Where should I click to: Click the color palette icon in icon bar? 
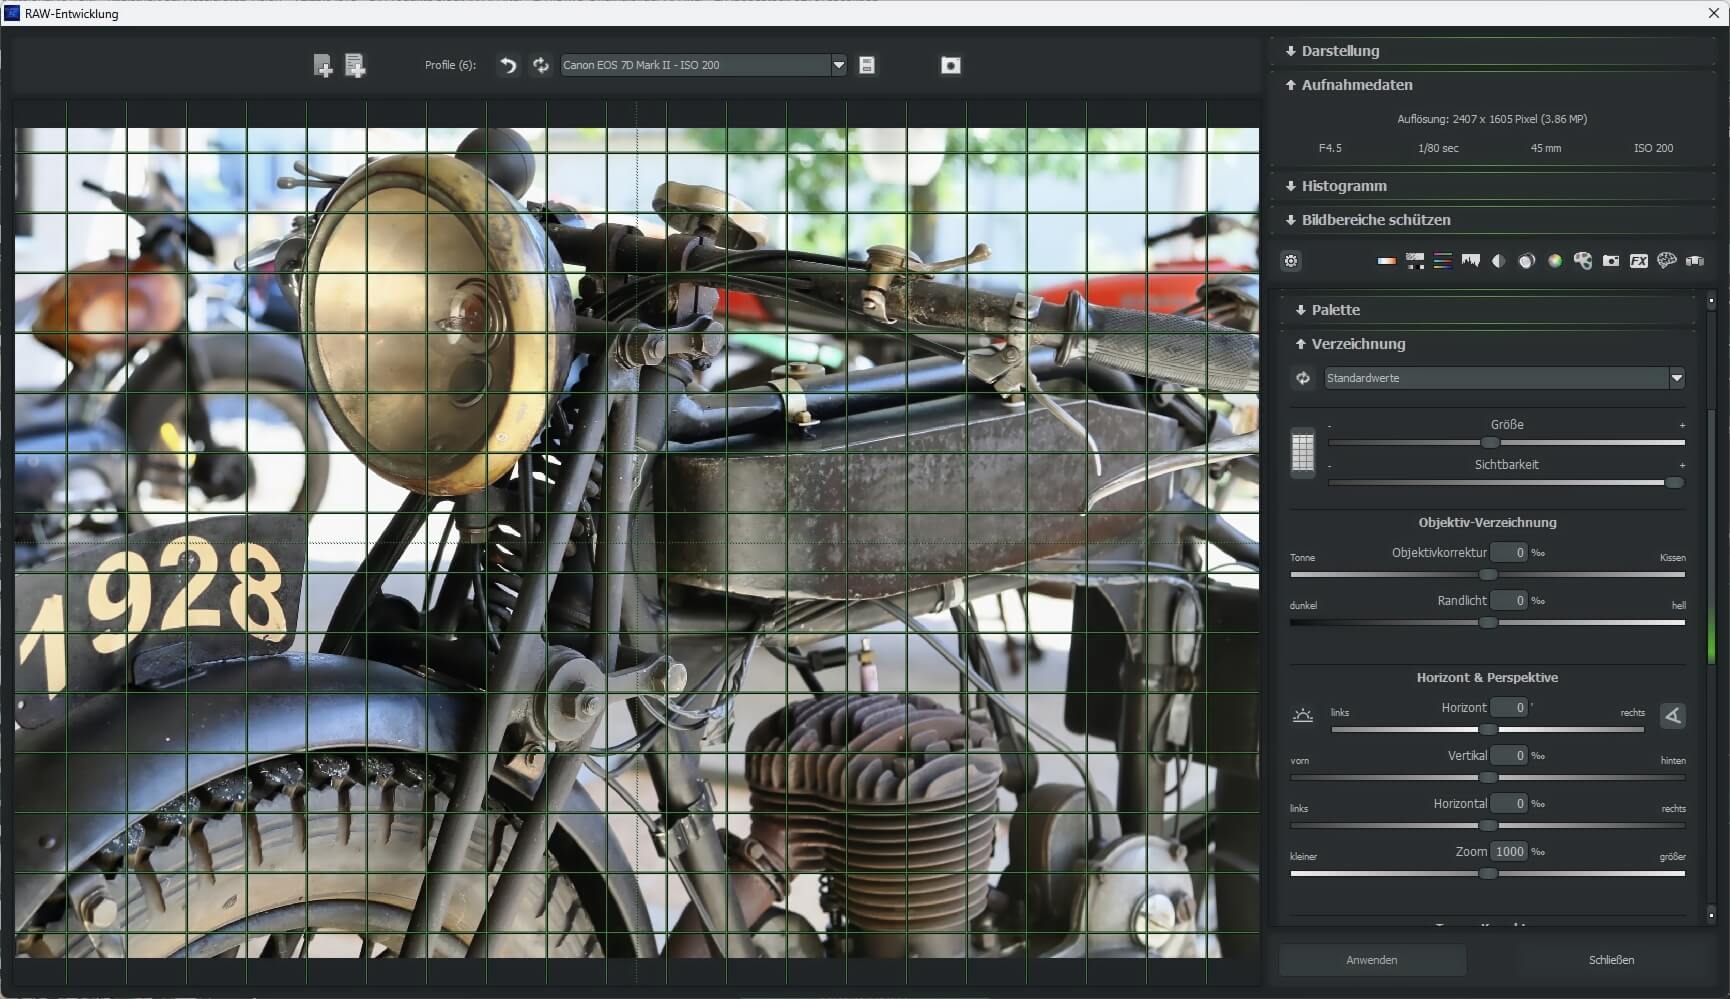[x=1583, y=261]
